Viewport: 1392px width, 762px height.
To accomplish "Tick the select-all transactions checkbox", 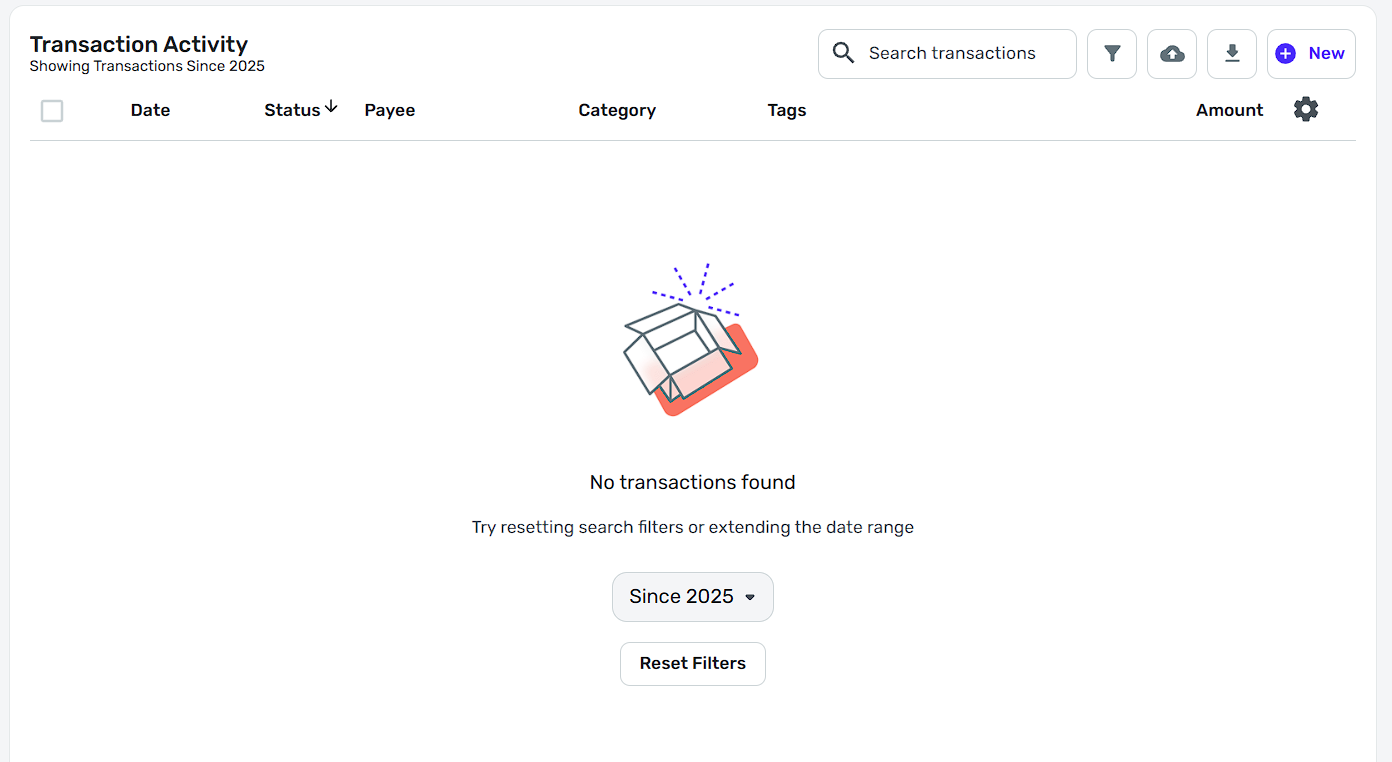I will click(52, 111).
